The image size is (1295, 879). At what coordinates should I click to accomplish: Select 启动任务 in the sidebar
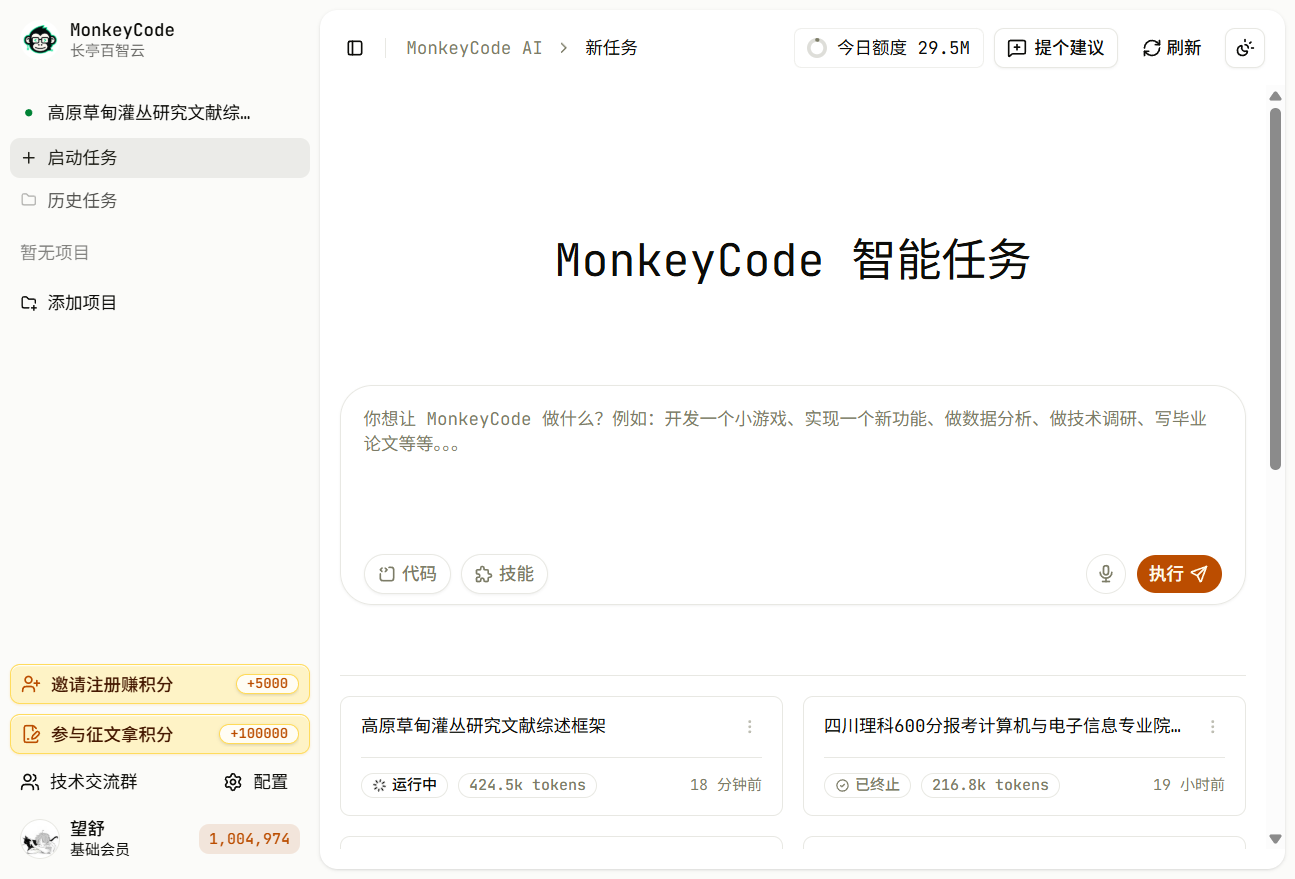point(160,158)
